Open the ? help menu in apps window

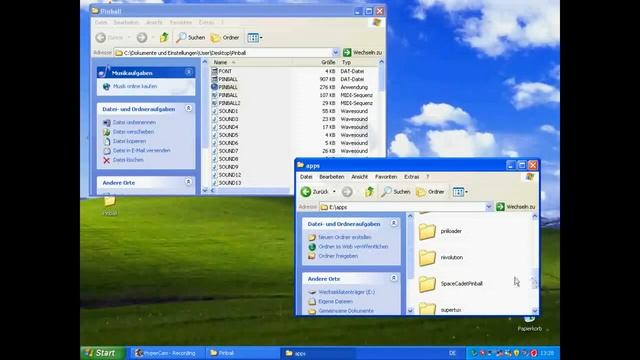coord(428,177)
